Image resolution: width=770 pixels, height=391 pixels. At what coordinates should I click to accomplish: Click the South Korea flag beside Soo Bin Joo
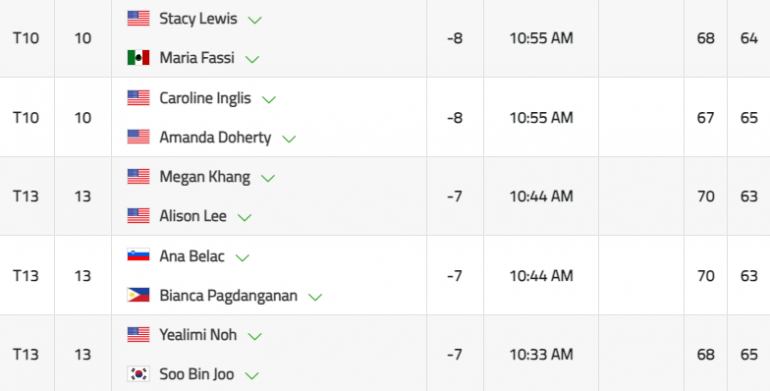pos(138,374)
